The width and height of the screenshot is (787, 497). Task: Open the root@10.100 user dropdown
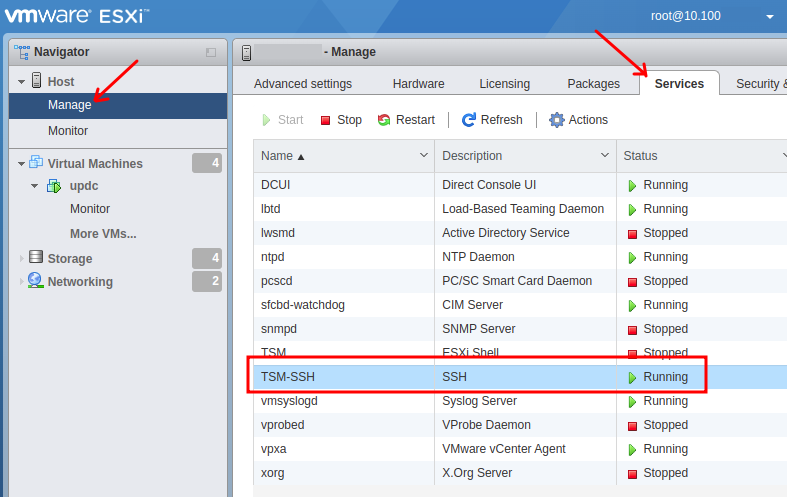click(769, 17)
